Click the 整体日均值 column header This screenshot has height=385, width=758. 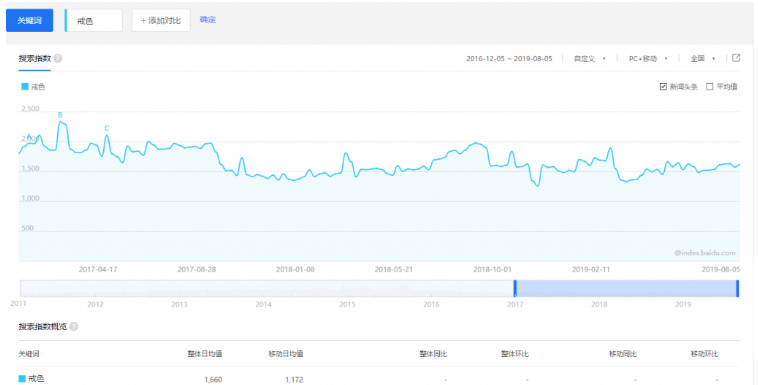204,354
